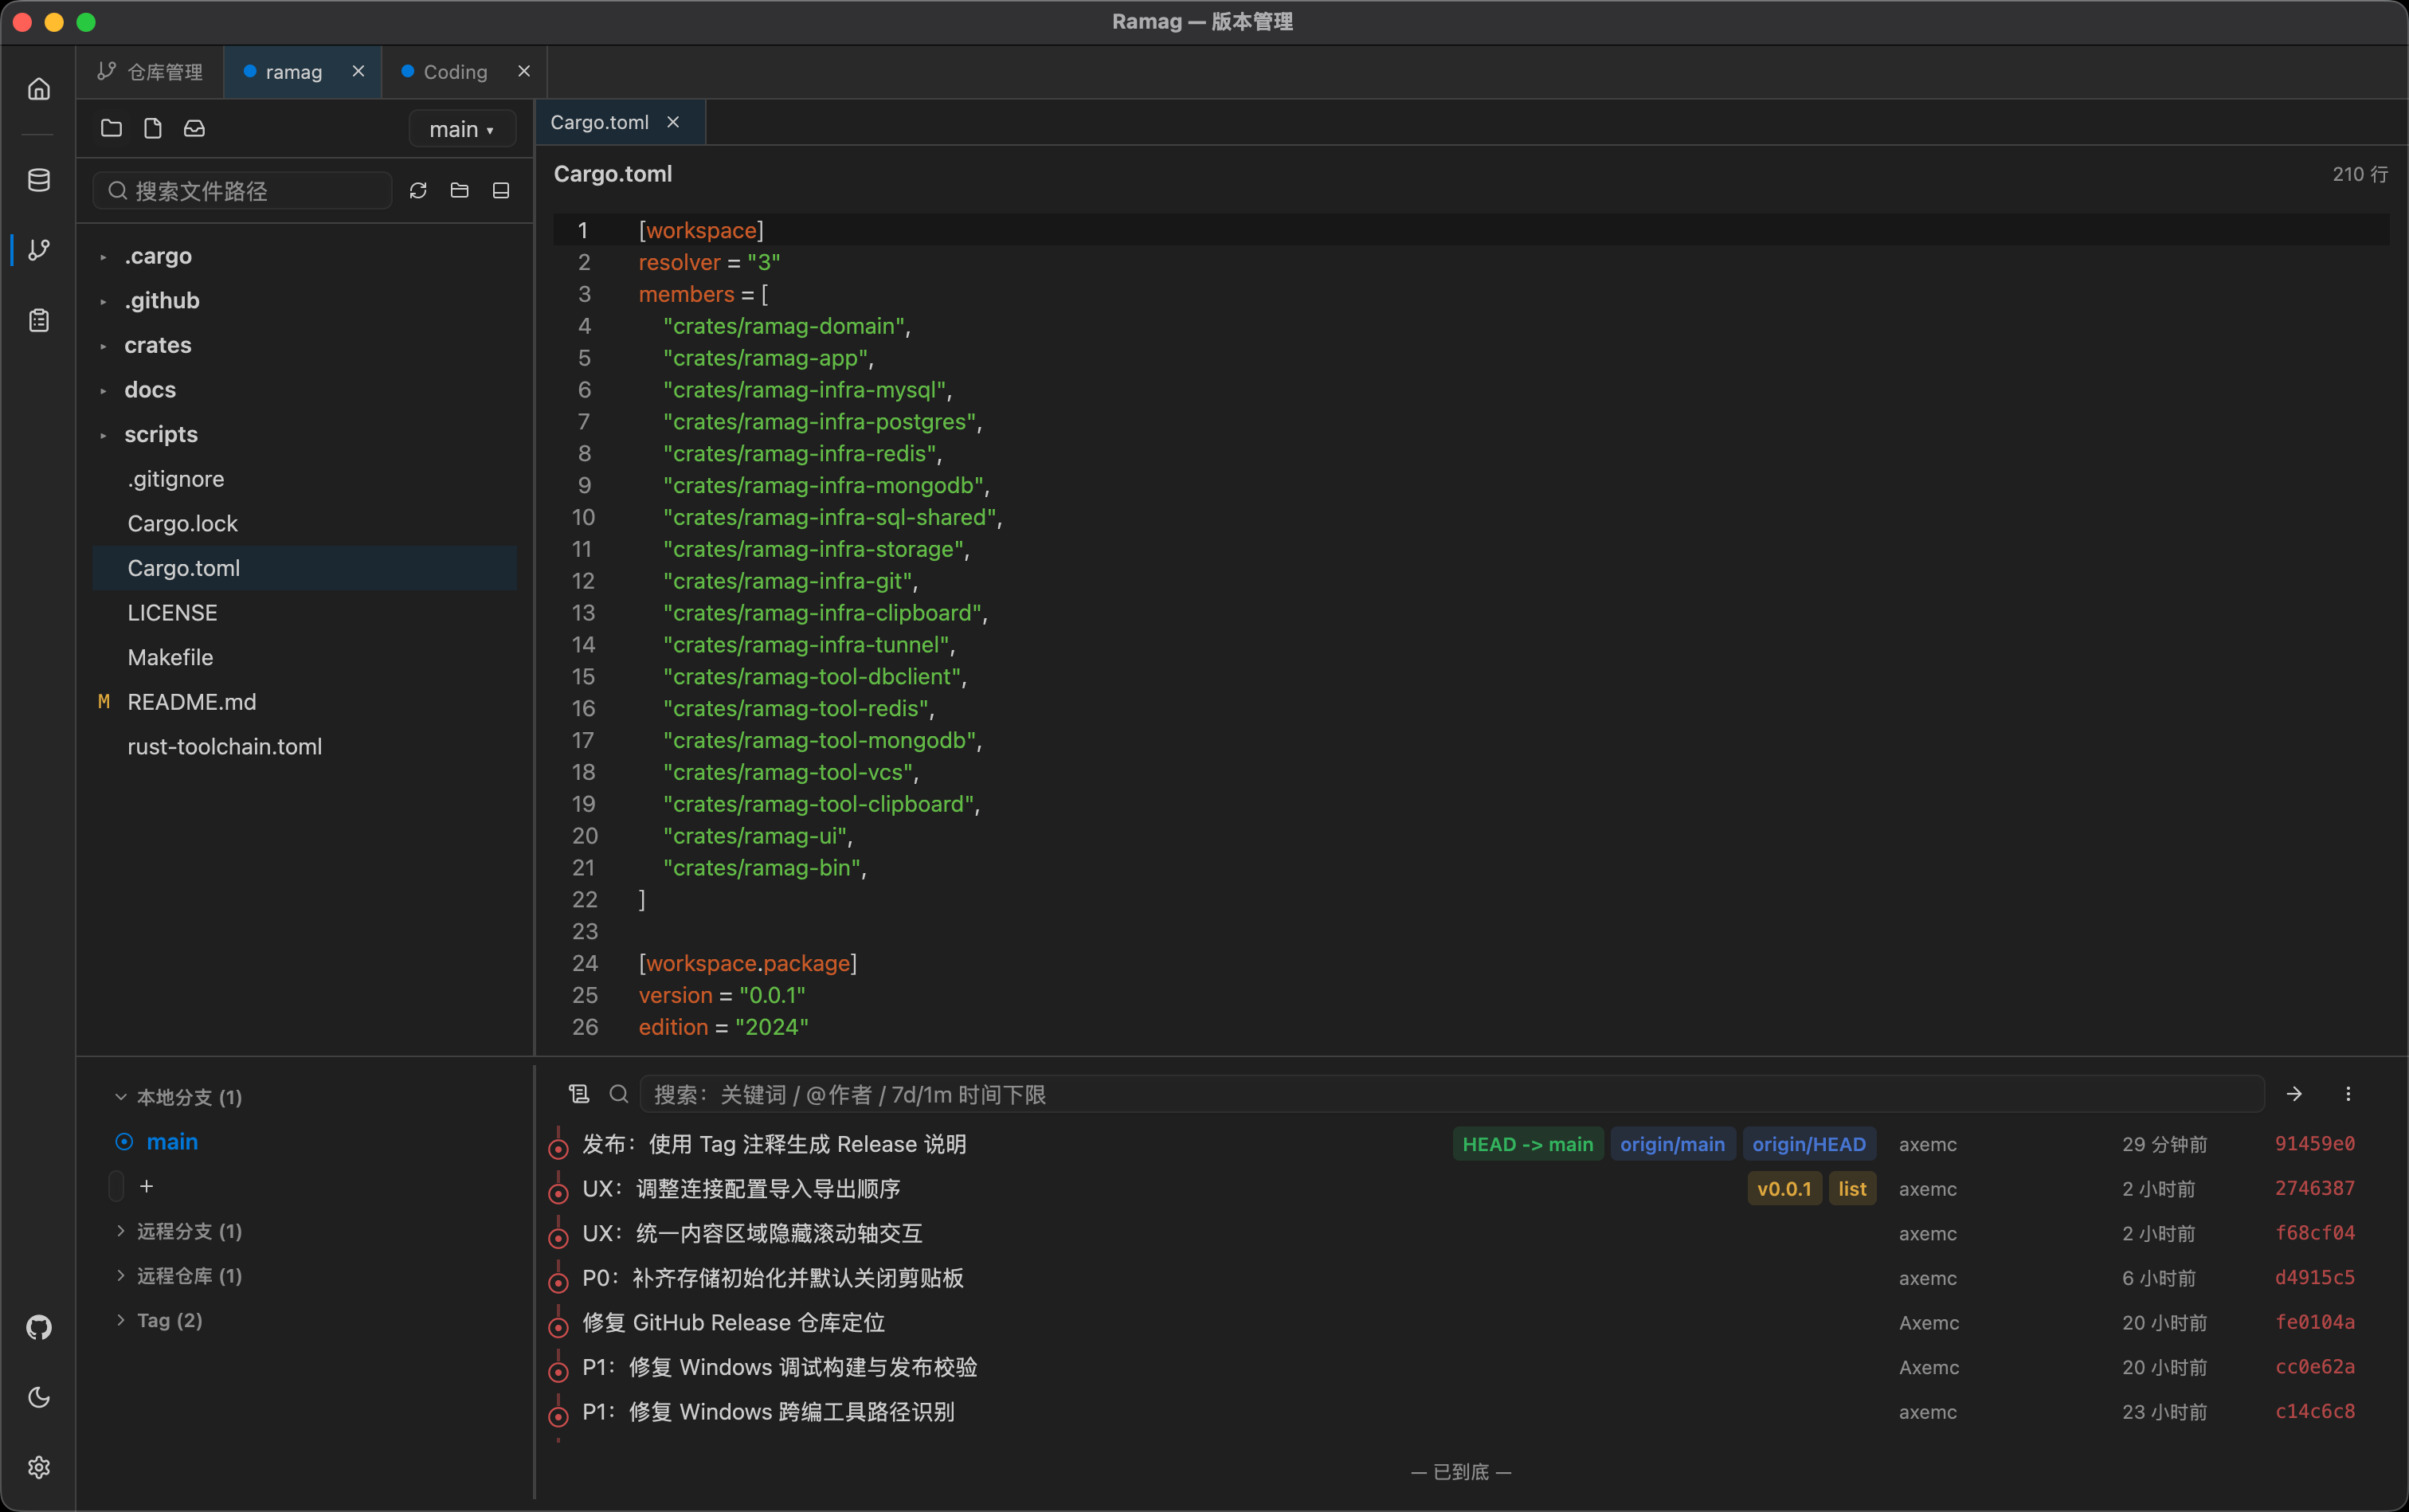Viewport: 2409px width, 1512px height.
Task: Open the main branch dropdown
Action: (x=461, y=129)
